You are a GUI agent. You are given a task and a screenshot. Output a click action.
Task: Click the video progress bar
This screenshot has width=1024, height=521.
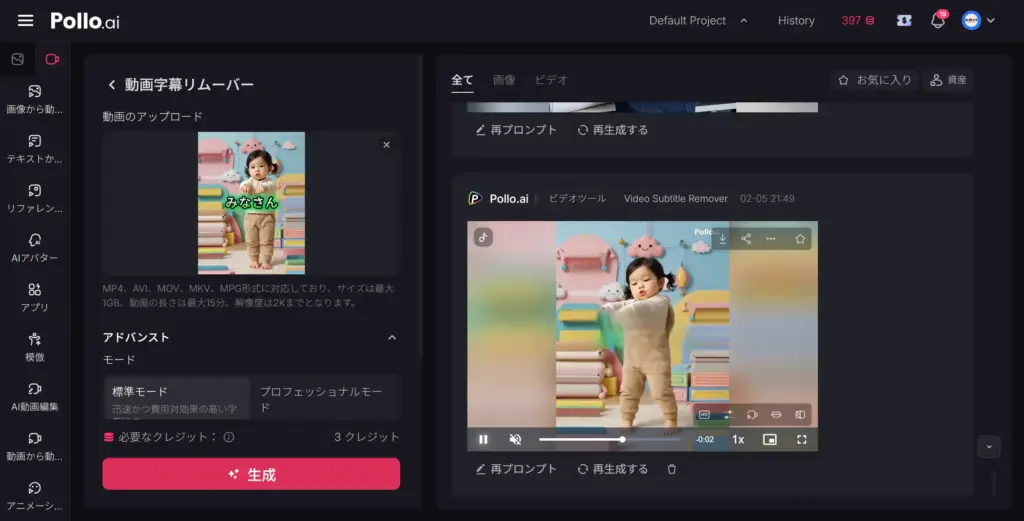coord(610,439)
